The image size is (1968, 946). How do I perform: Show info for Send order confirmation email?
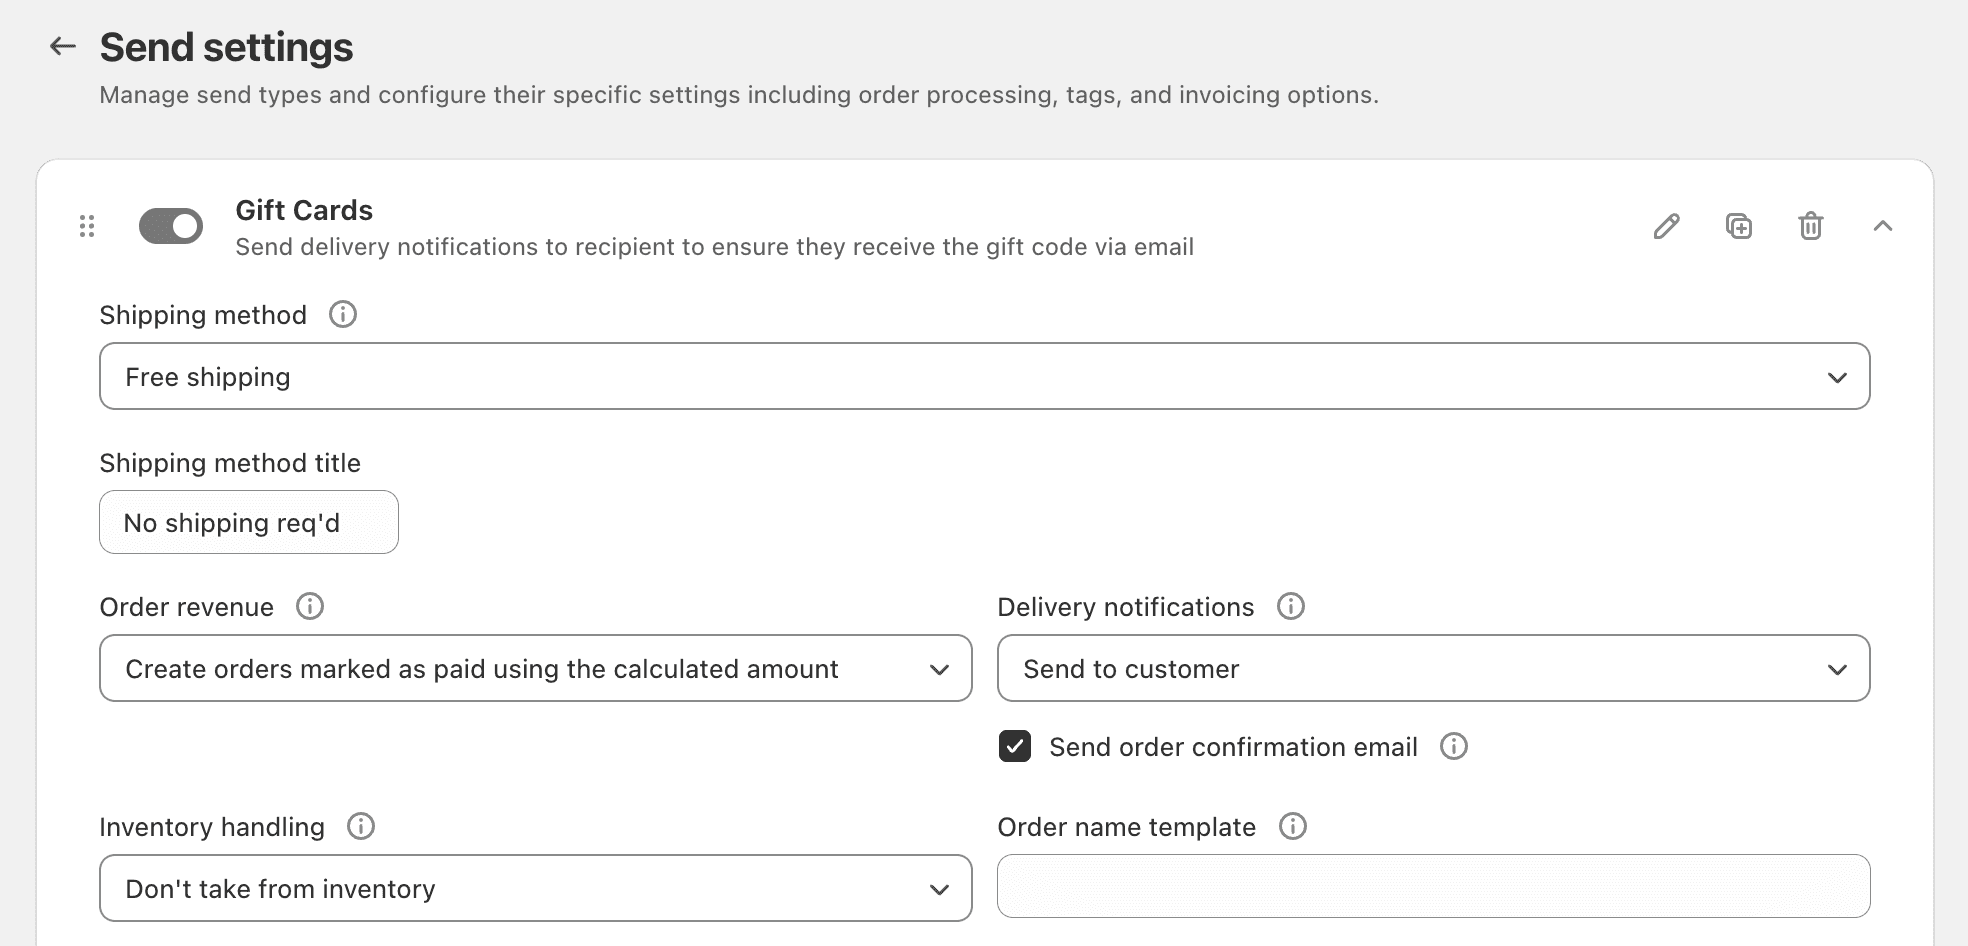pos(1453,747)
